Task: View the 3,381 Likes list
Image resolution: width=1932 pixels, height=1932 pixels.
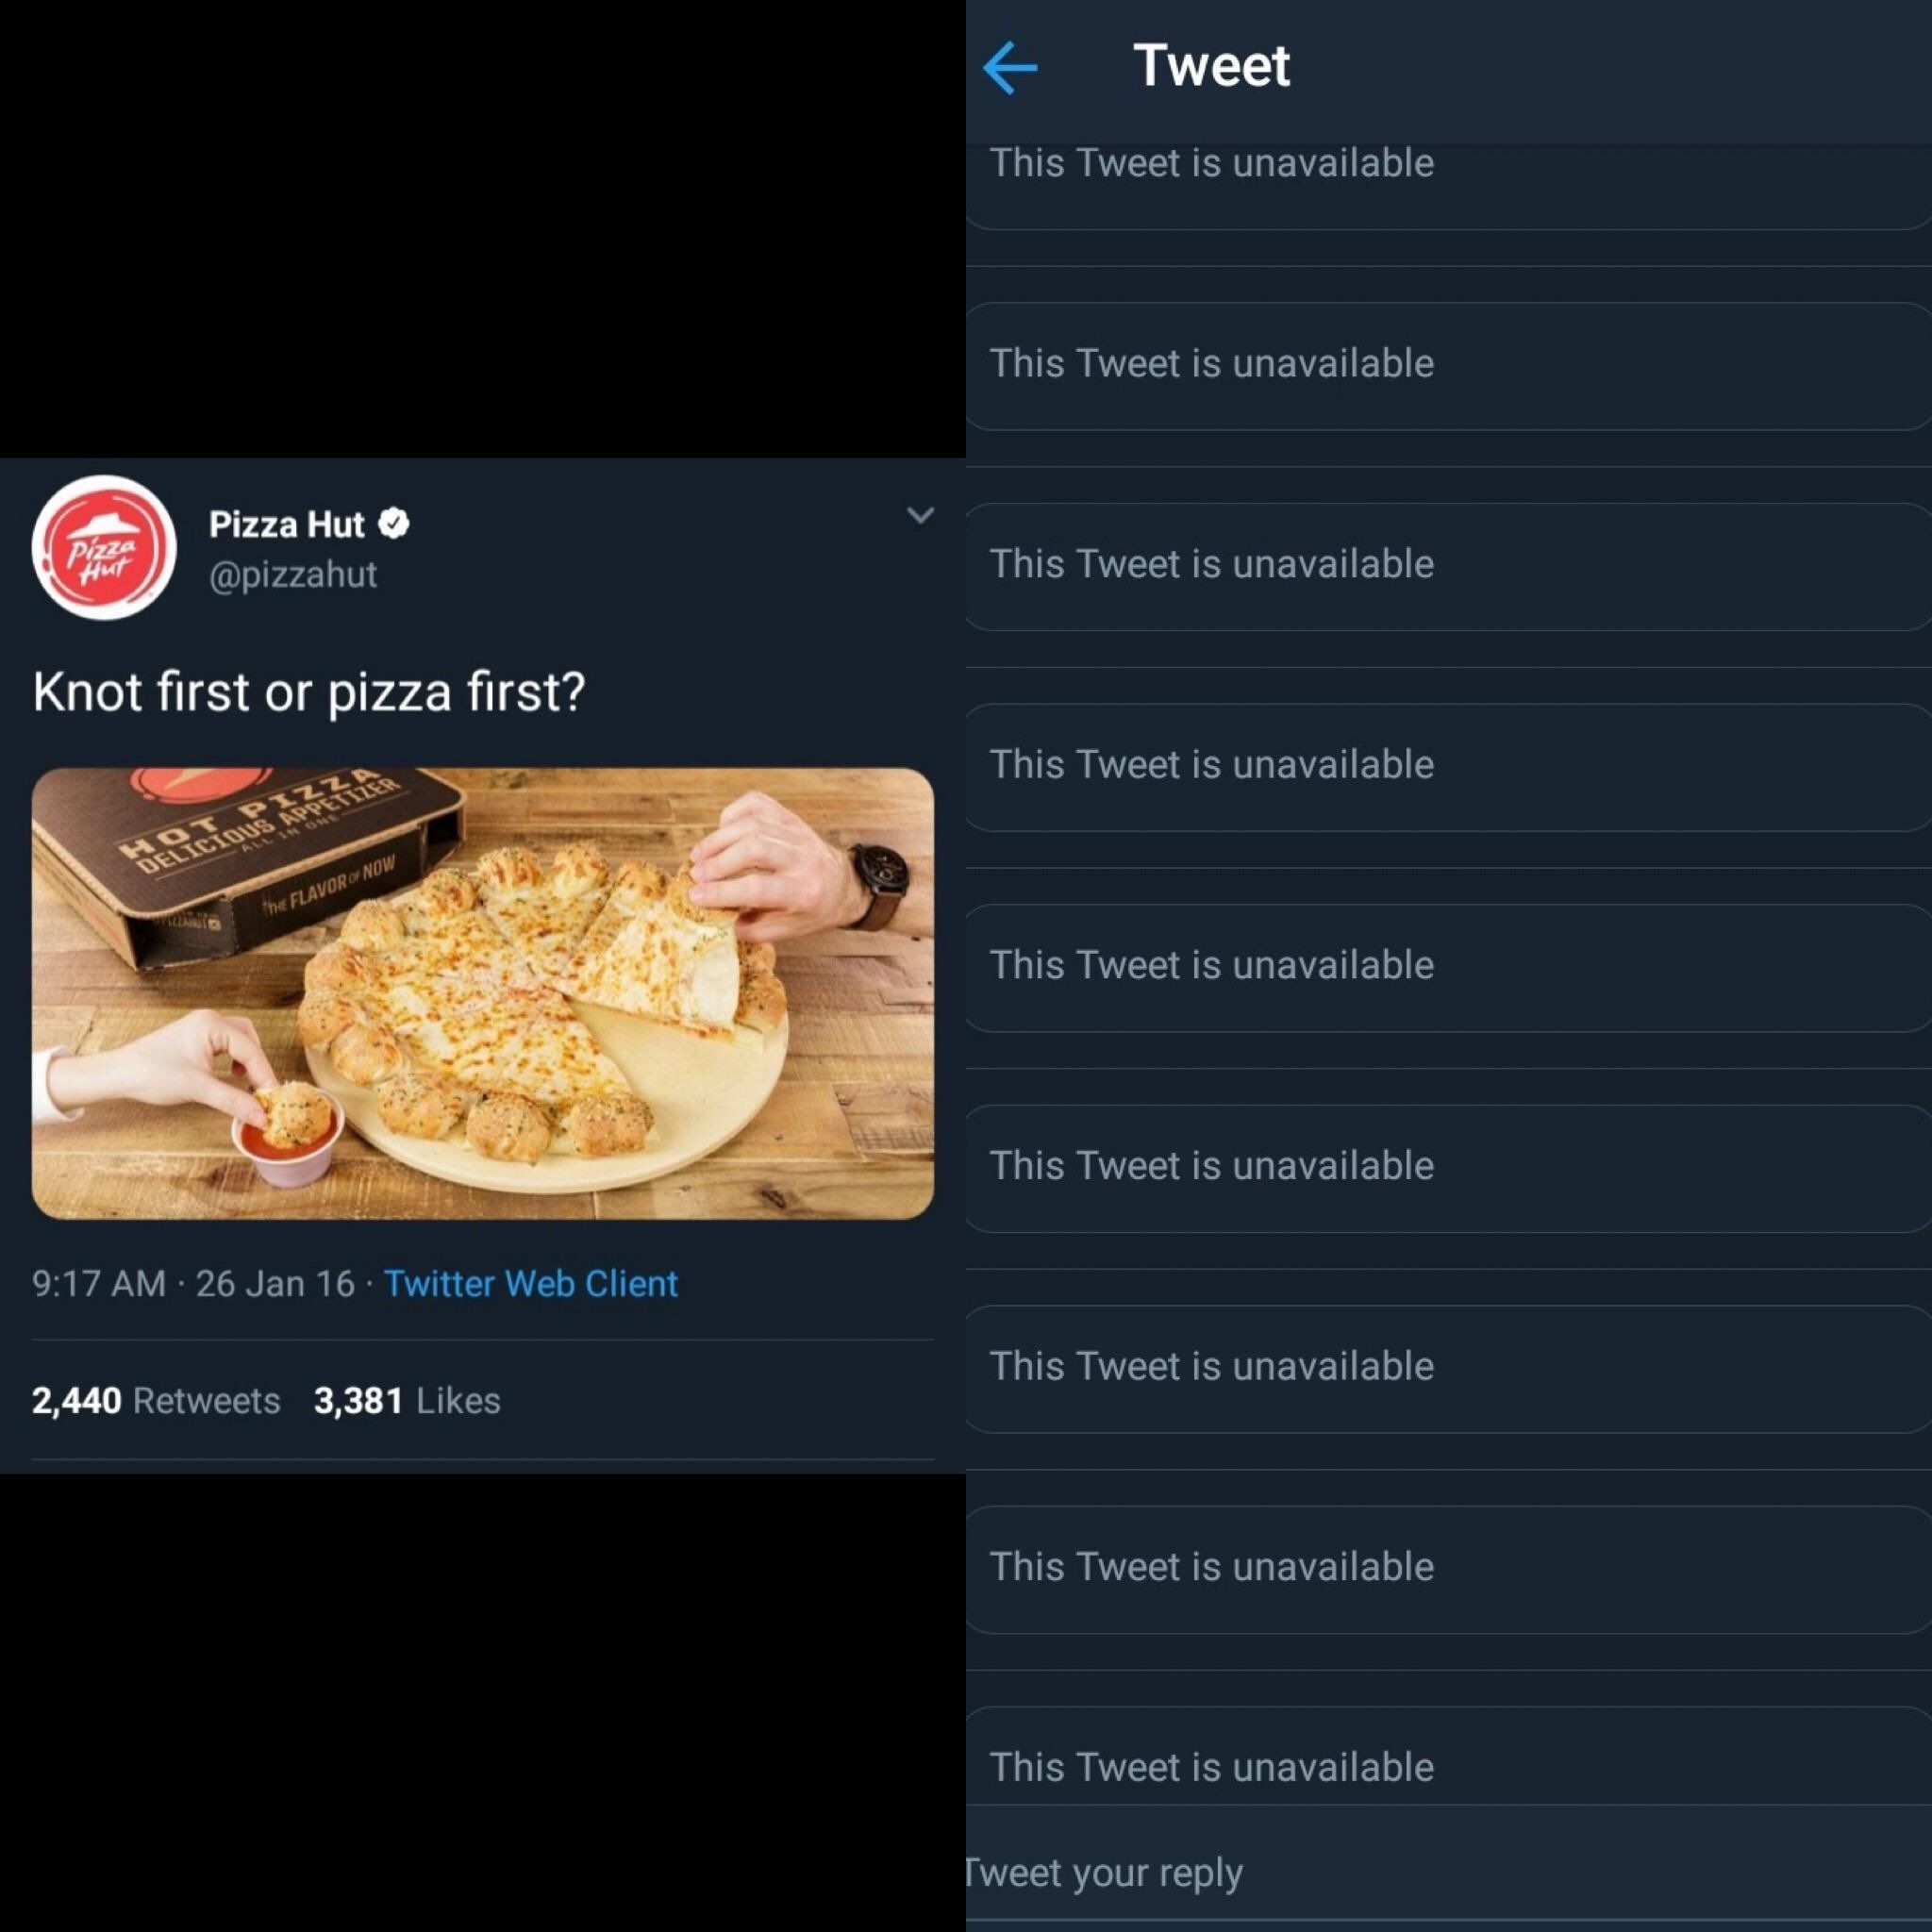Action: (x=407, y=1400)
